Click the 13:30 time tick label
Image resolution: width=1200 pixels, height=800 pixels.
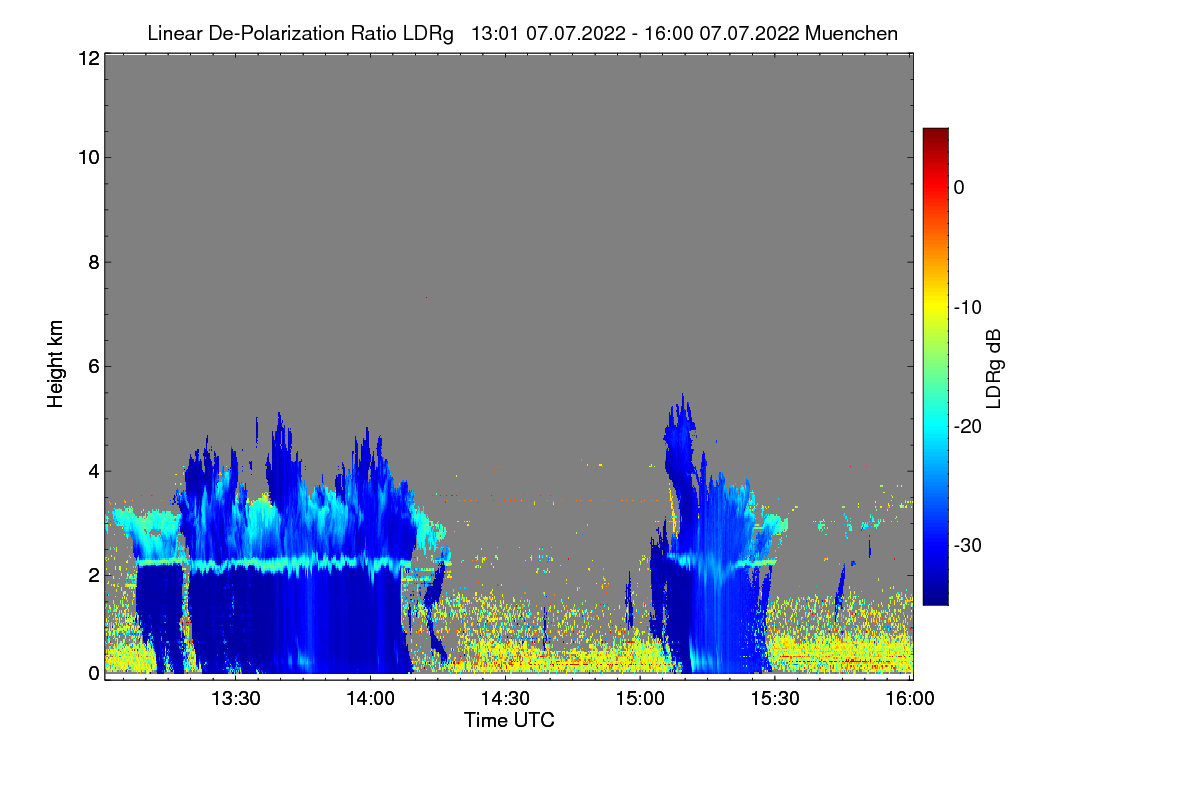pos(236,699)
